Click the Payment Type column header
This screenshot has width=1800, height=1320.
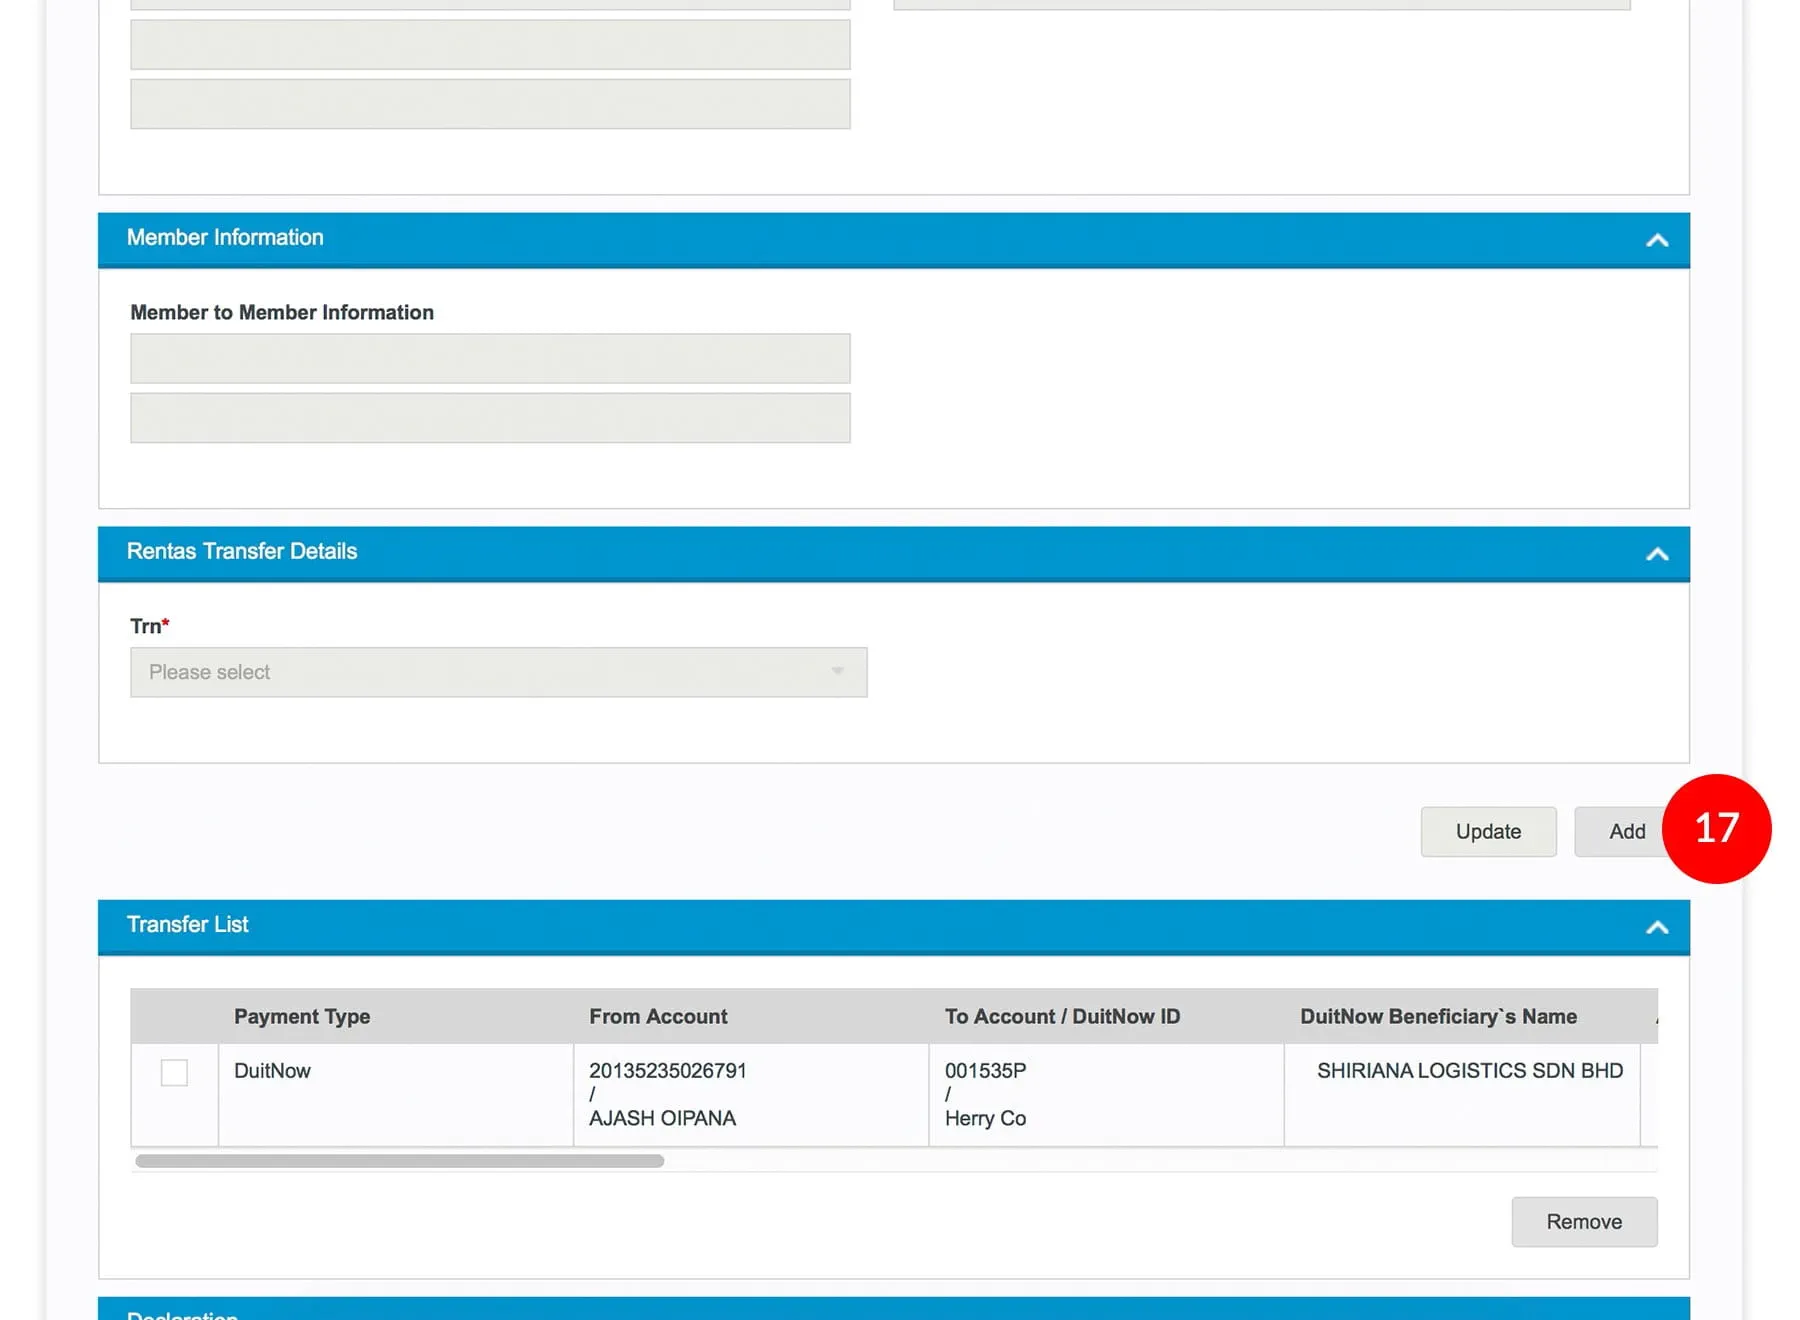click(x=302, y=1016)
